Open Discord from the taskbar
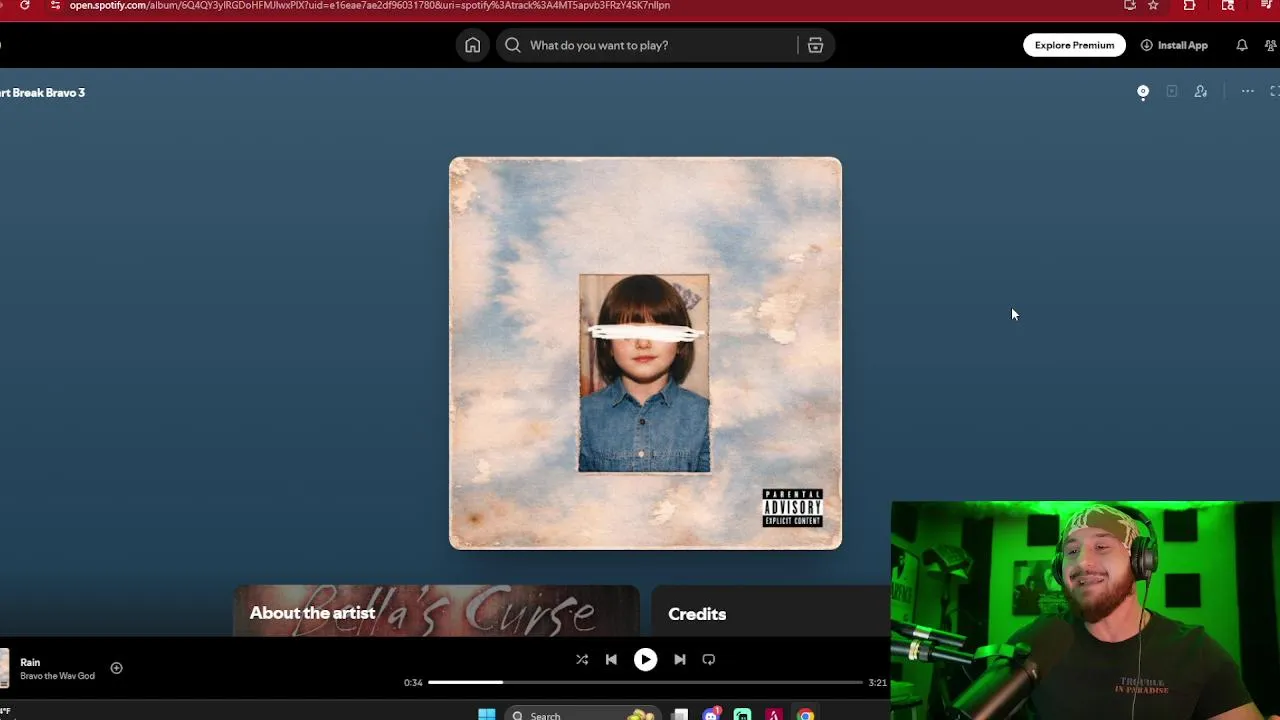 click(711, 714)
